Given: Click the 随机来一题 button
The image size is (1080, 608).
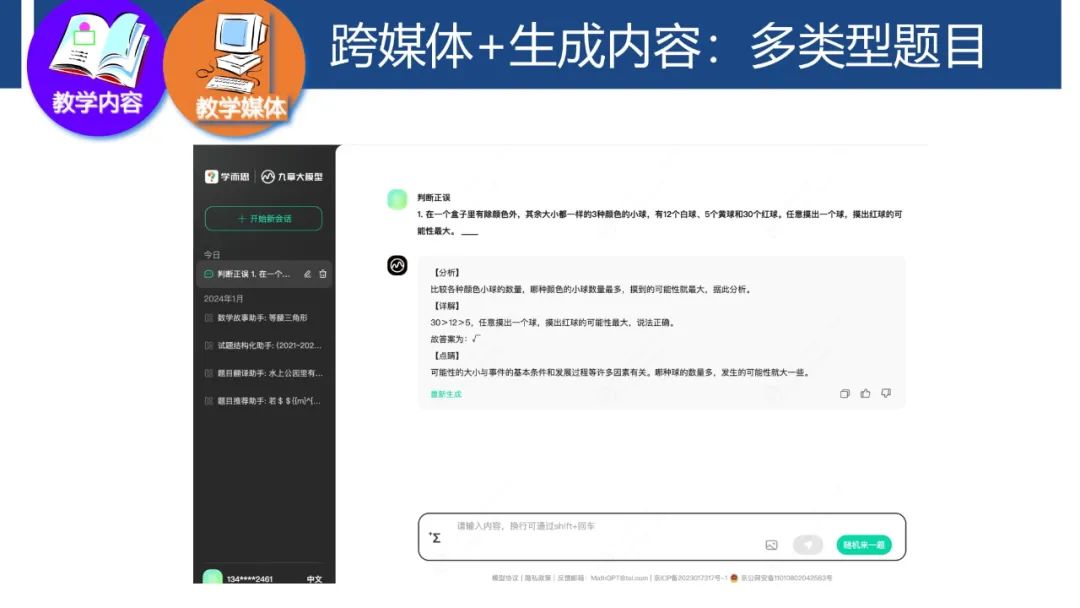Looking at the screenshot, I should 864,544.
